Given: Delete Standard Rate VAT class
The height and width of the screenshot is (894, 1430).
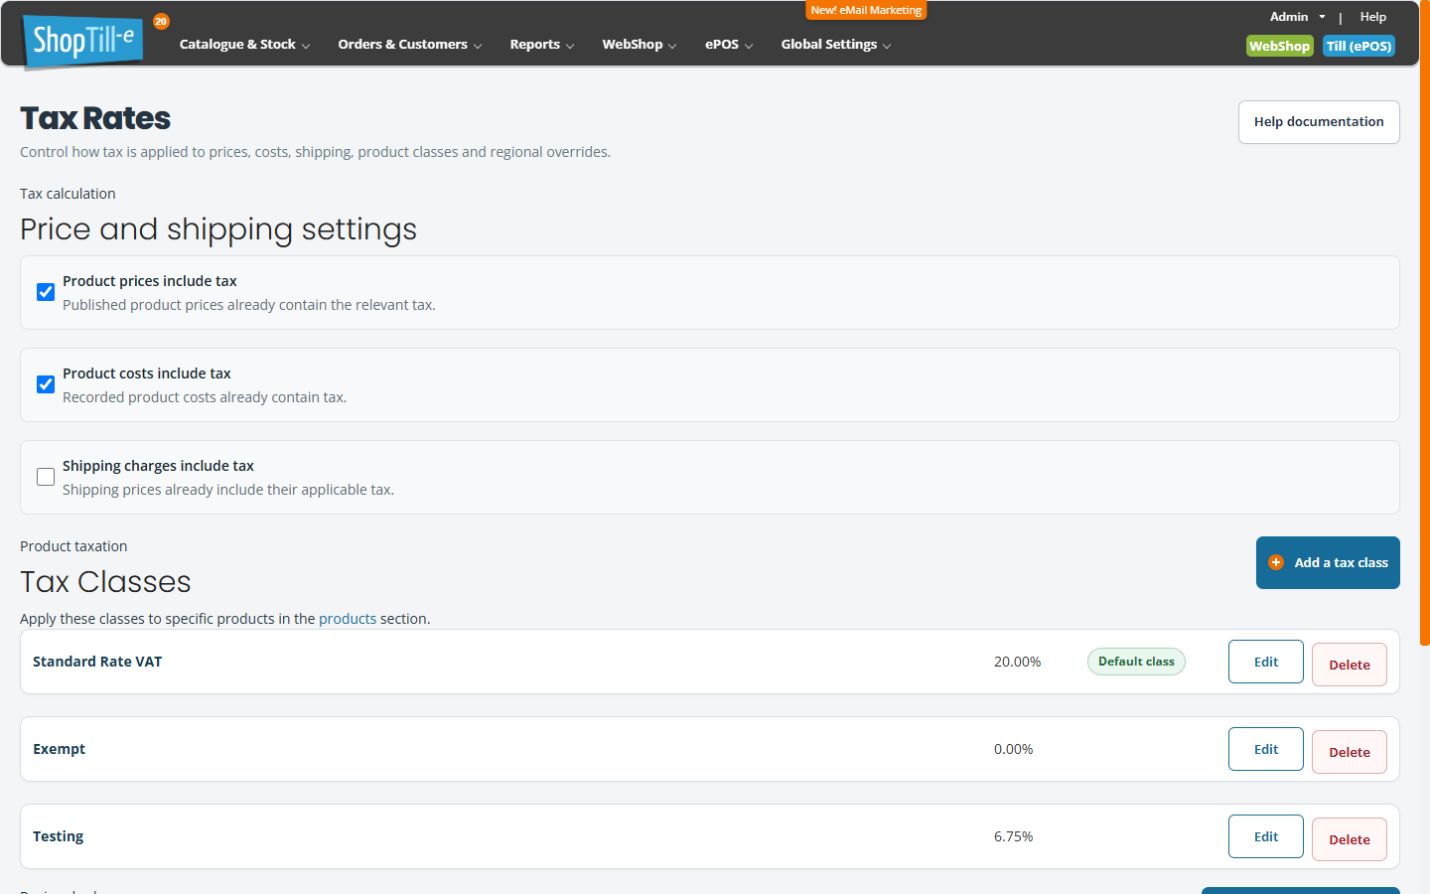Looking at the screenshot, I should [1349, 665].
